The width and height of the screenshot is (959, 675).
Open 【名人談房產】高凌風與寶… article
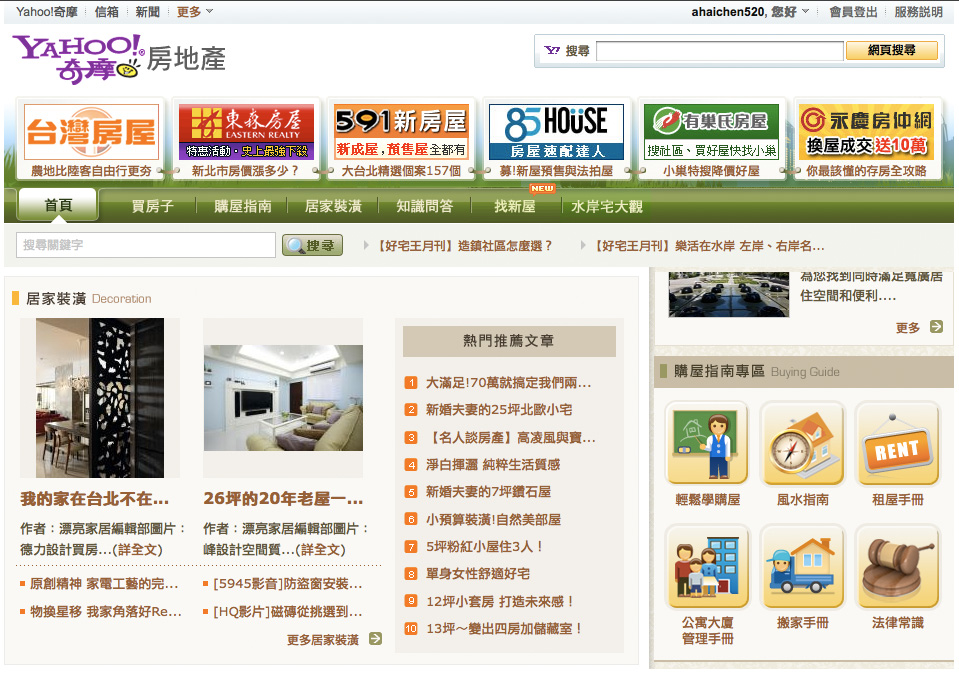pyautogui.click(x=511, y=437)
